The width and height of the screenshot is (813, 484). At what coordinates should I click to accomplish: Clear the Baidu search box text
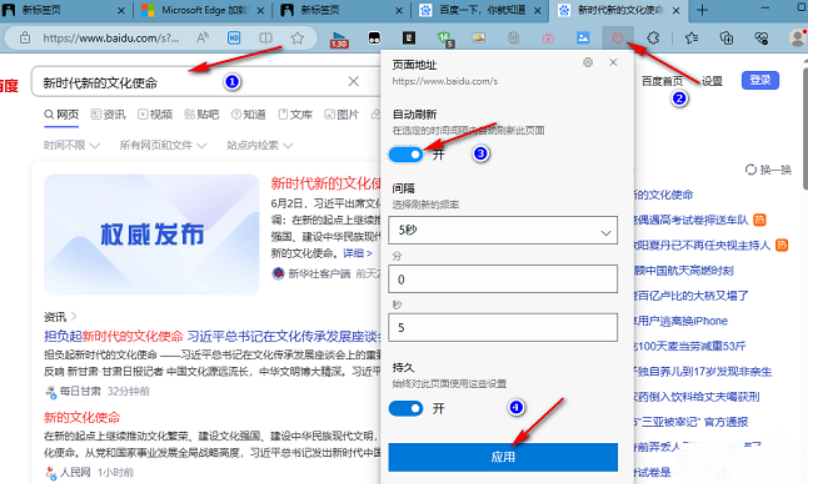[353, 81]
